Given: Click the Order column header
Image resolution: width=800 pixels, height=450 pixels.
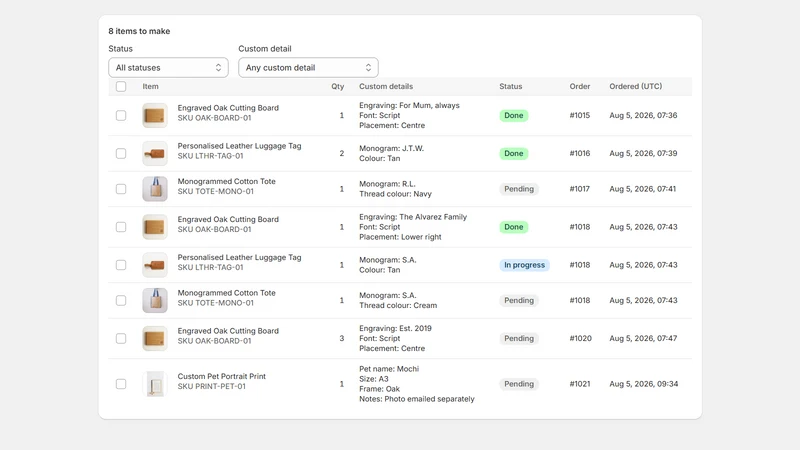Looking at the screenshot, I should point(580,87).
